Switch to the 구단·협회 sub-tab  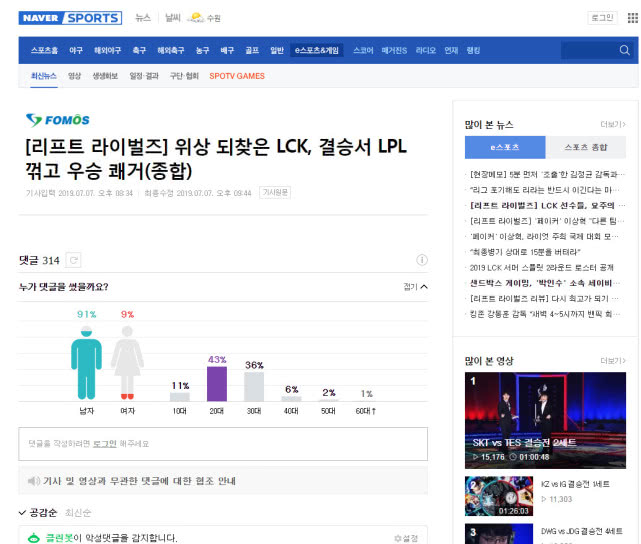(184, 76)
